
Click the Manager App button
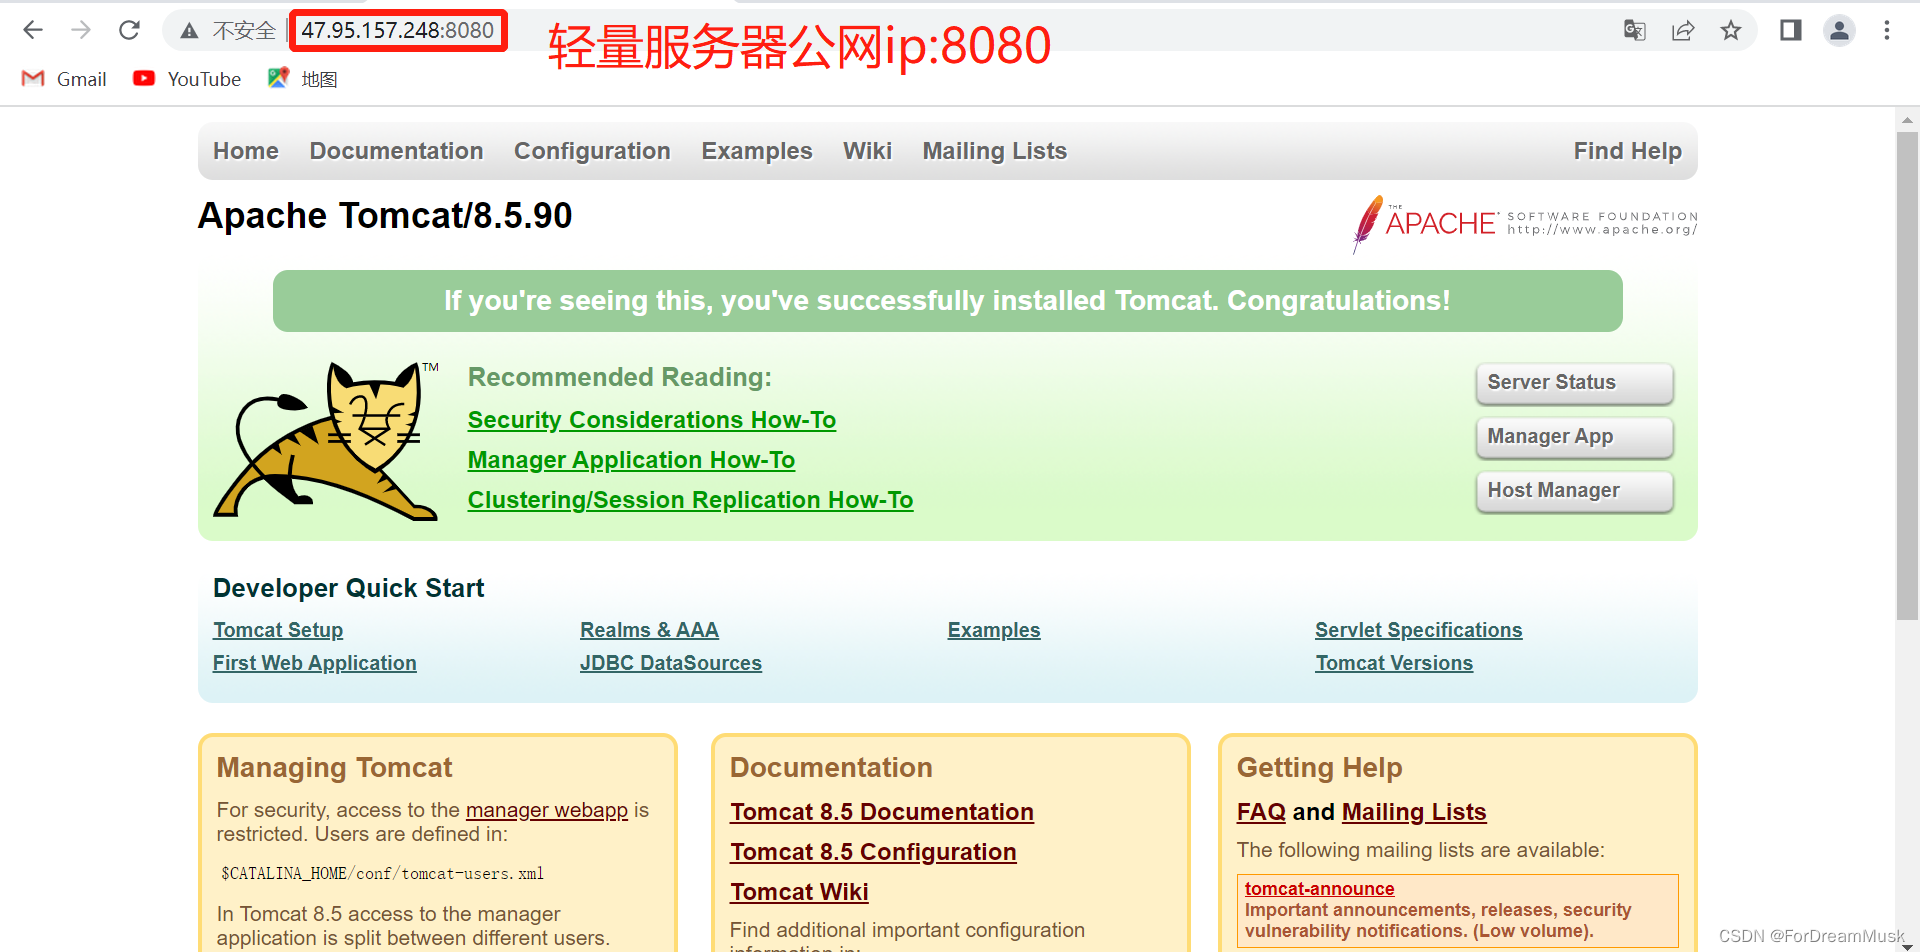pos(1575,437)
